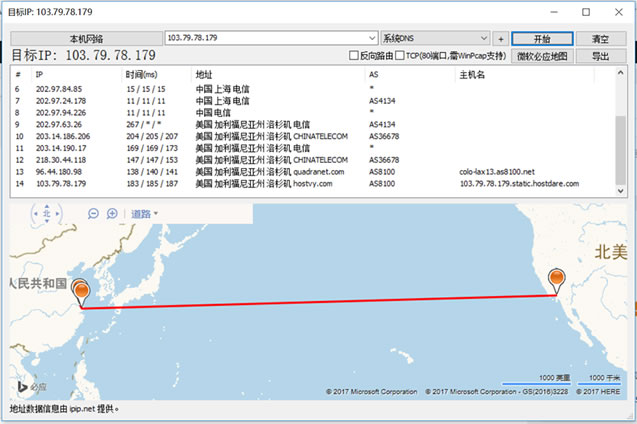Click the 导出 export button

click(601, 56)
